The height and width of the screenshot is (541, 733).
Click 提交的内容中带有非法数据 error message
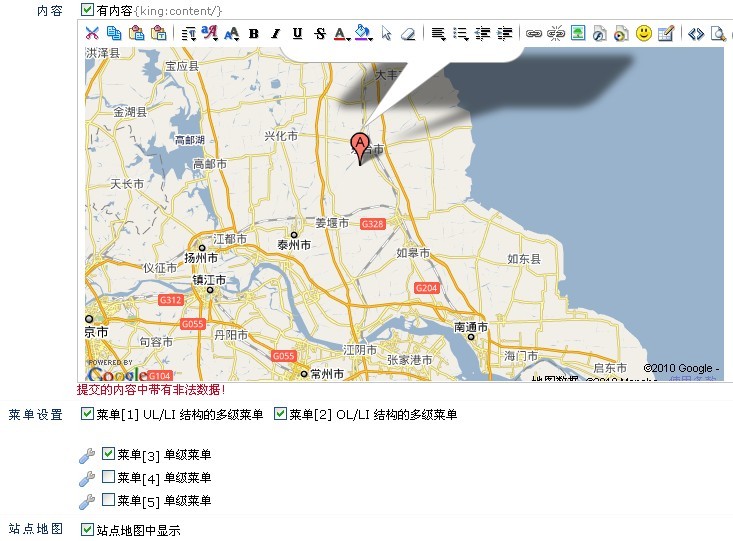click(x=151, y=390)
